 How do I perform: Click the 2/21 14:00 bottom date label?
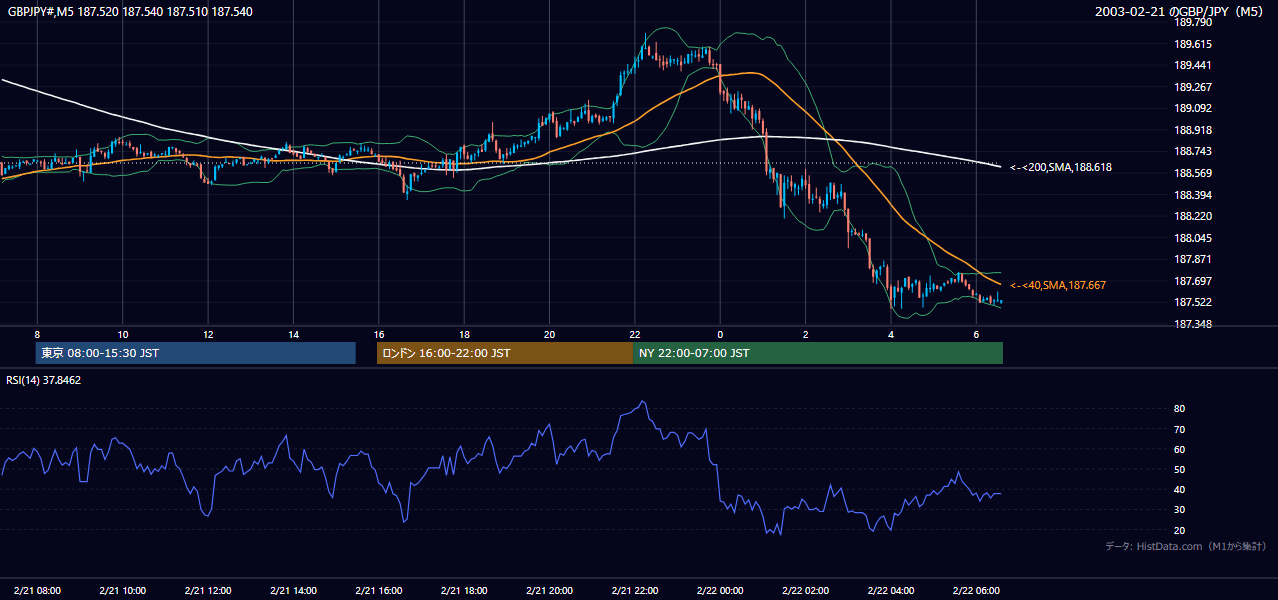(293, 590)
